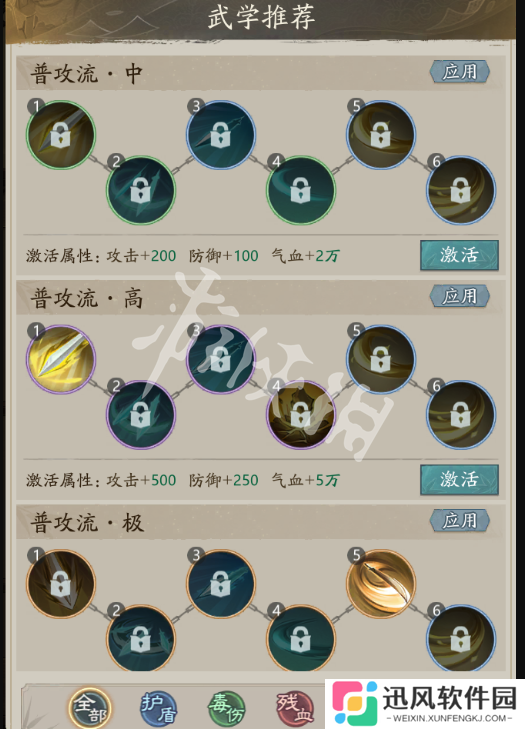
Task: Select locked skill slot 3 in 普攻流·极
Action: click(x=221, y=584)
